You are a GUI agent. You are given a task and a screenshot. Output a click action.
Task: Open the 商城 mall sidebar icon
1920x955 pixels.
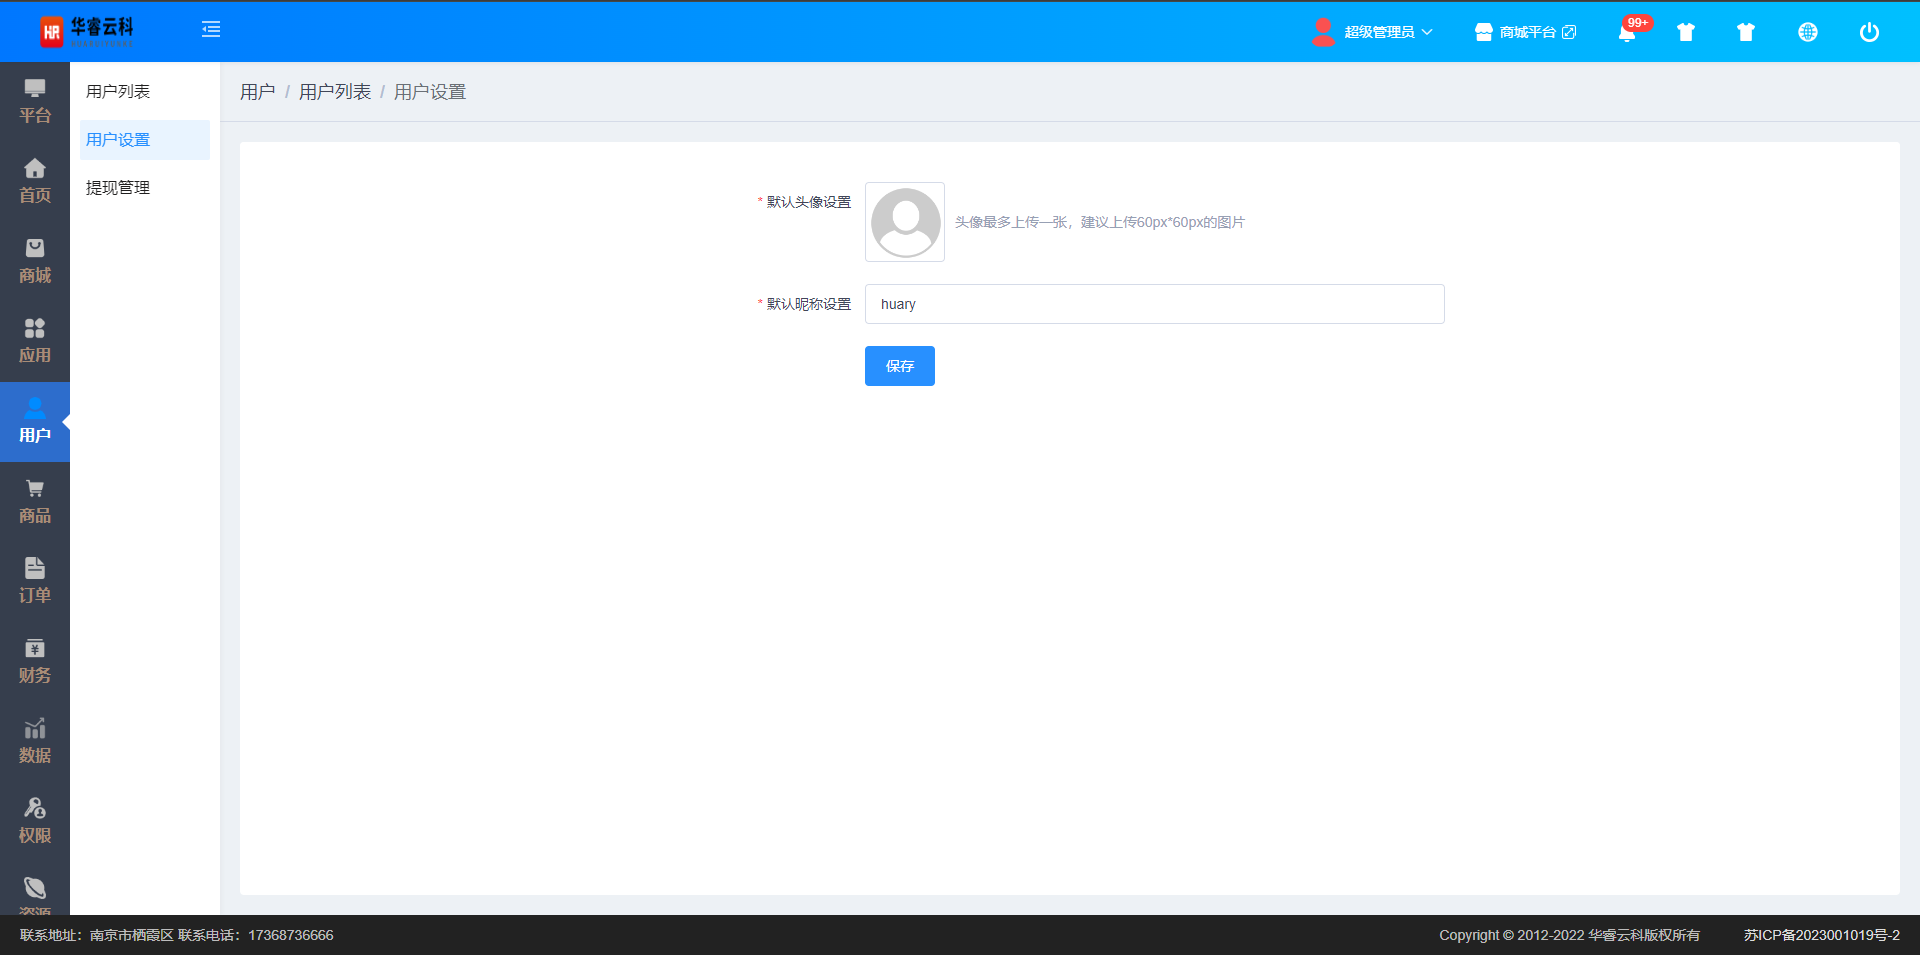click(35, 261)
